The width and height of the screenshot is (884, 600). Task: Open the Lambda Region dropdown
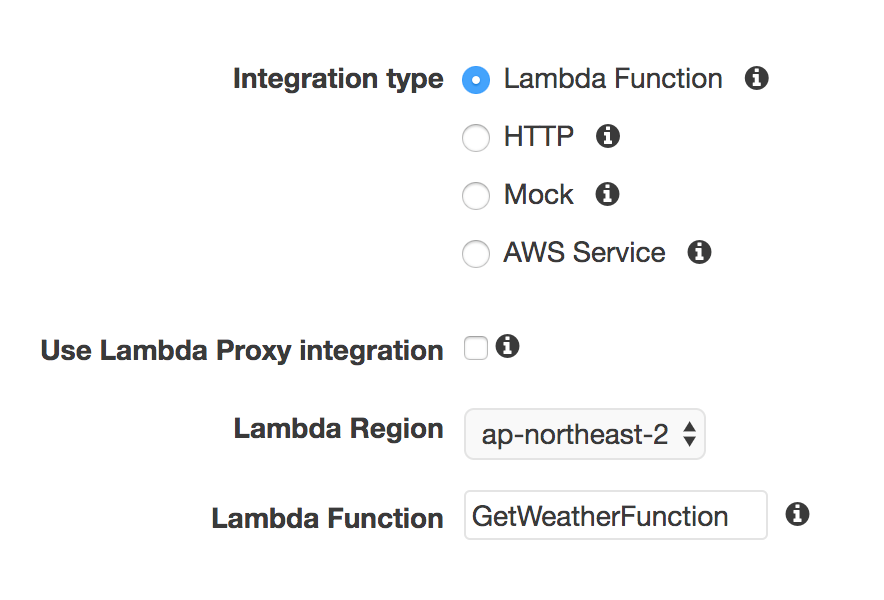[x=585, y=434]
